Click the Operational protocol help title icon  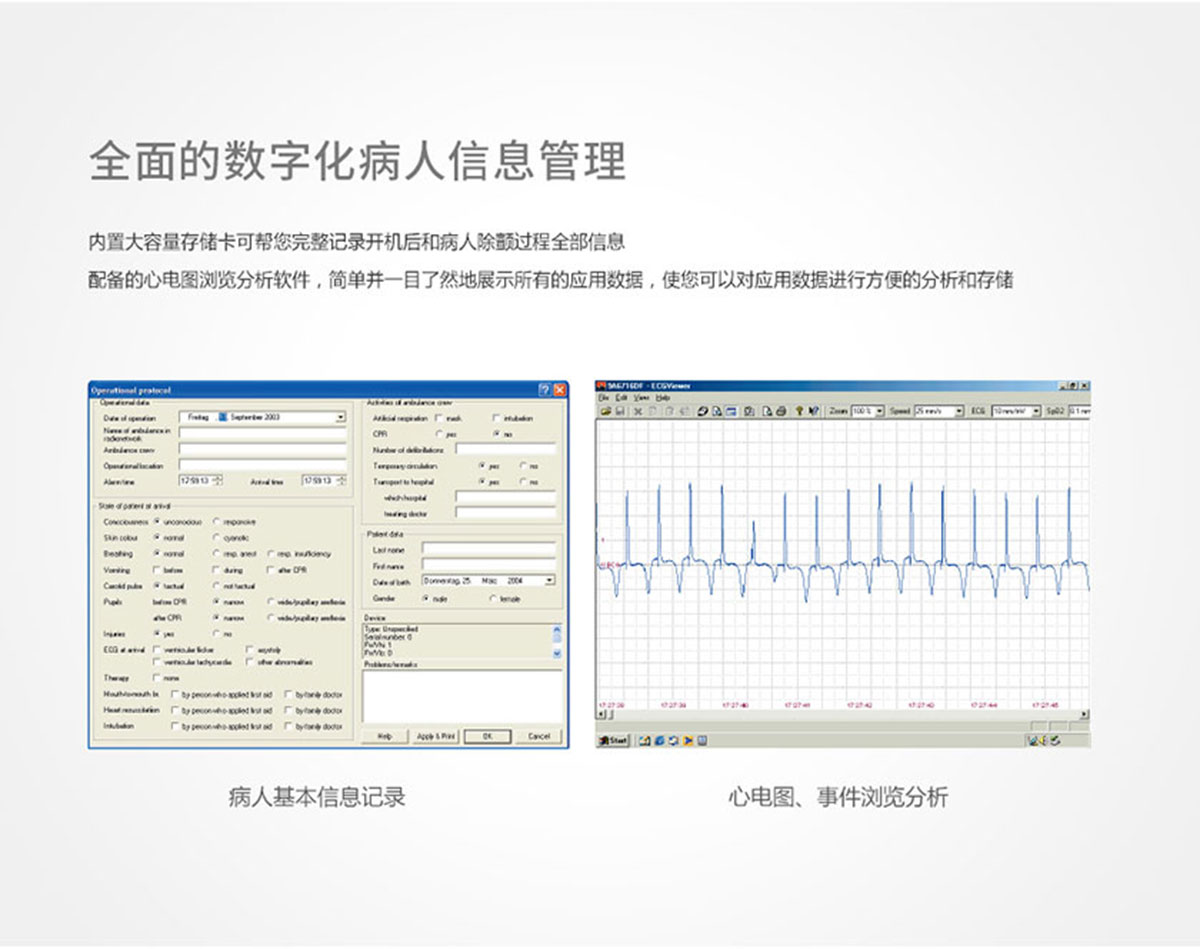coord(544,389)
